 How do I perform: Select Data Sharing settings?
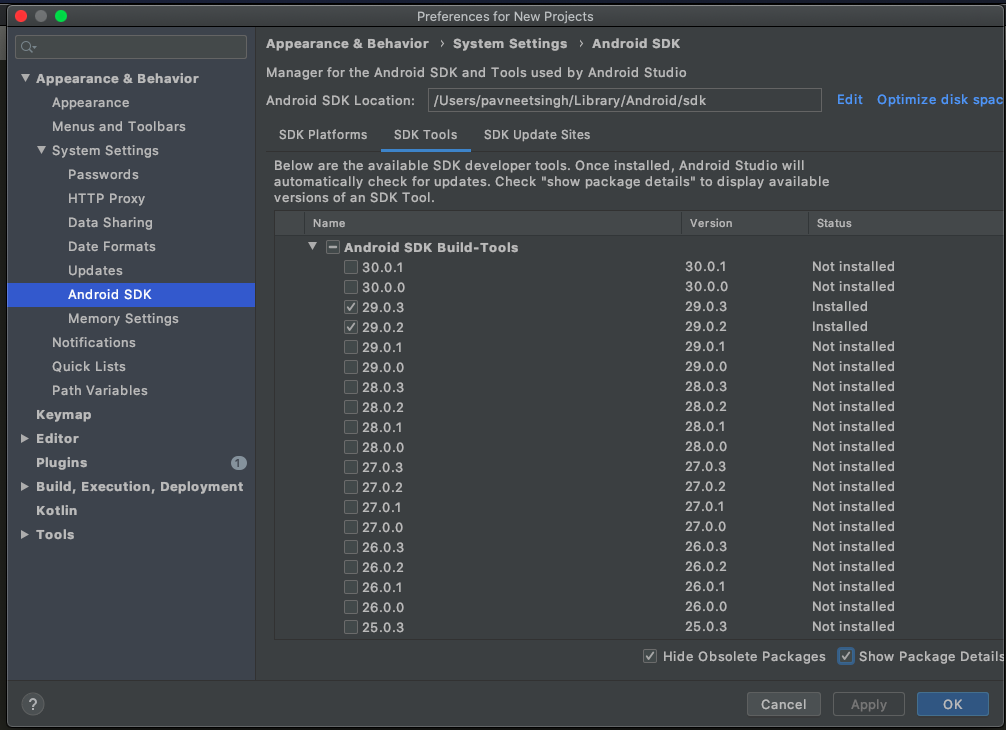coord(110,223)
